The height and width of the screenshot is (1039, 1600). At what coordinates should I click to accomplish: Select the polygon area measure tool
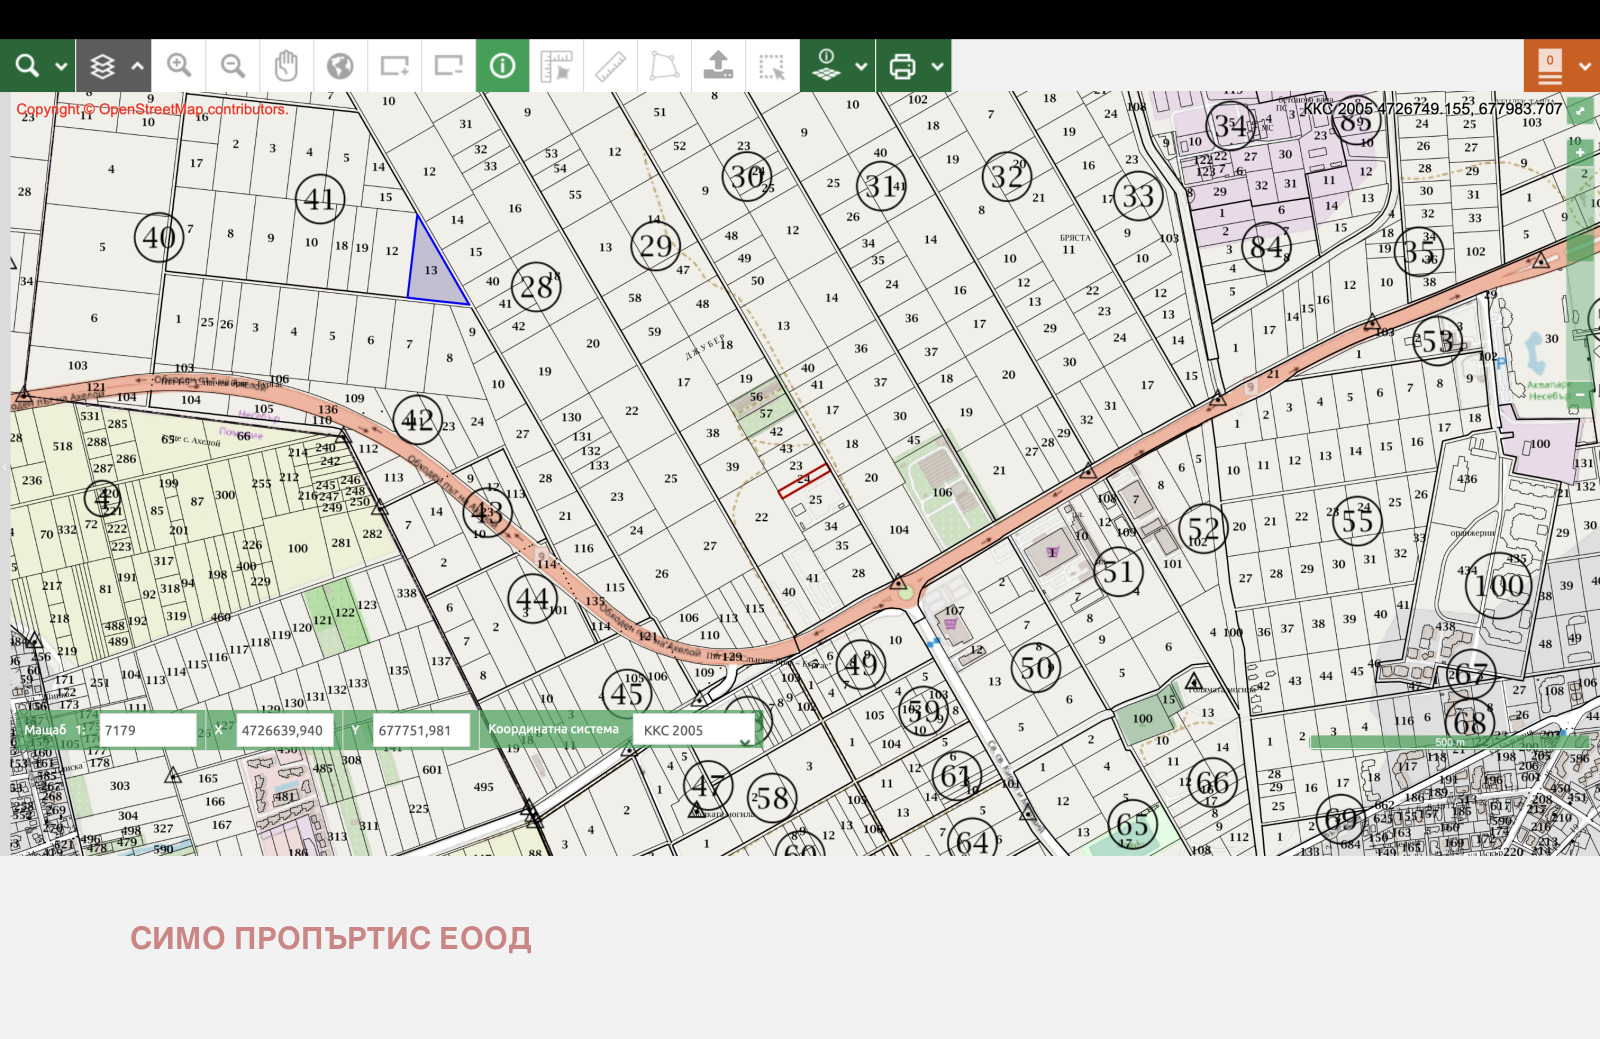click(664, 66)
